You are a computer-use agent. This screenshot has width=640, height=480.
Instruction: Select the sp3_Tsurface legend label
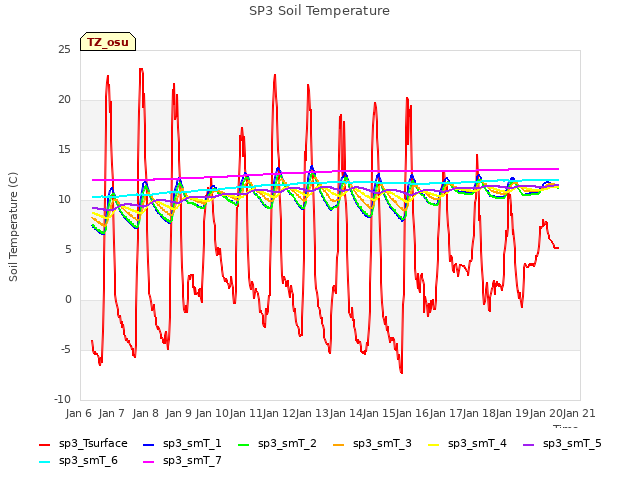93,444
